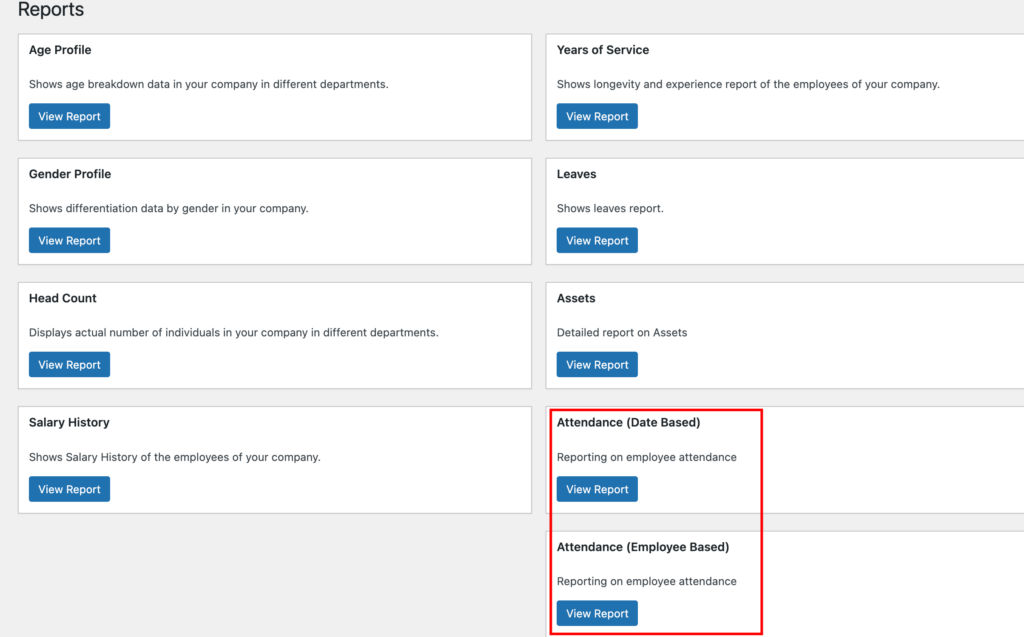Open the Salary History report
This screenshot has height=637, width=1024.
coord(69,489)
